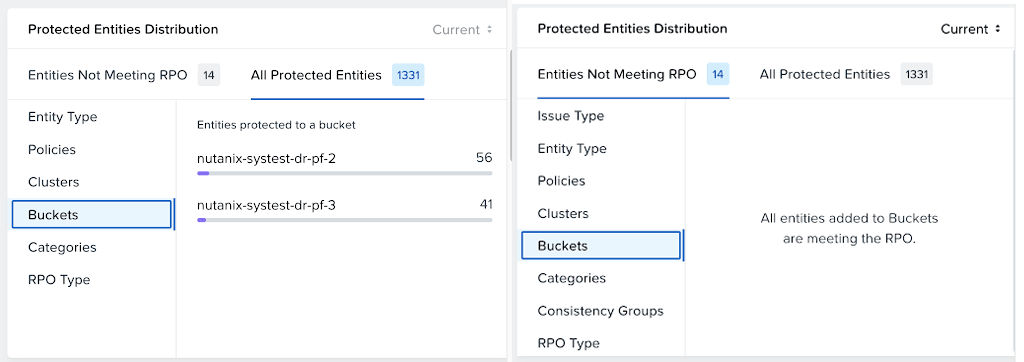The image size is (1024, 362).
Task: Click nutanix-systest-dr-pf-3 bucket name
Action: click(266, 205)
